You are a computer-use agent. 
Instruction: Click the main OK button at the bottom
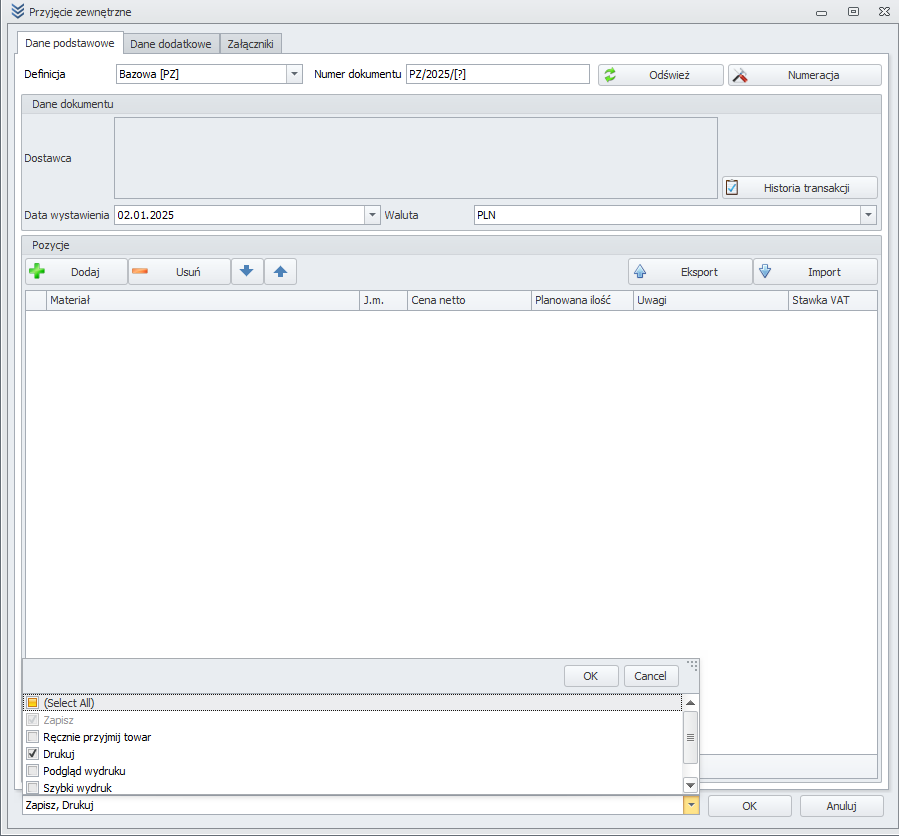(749, 806)
